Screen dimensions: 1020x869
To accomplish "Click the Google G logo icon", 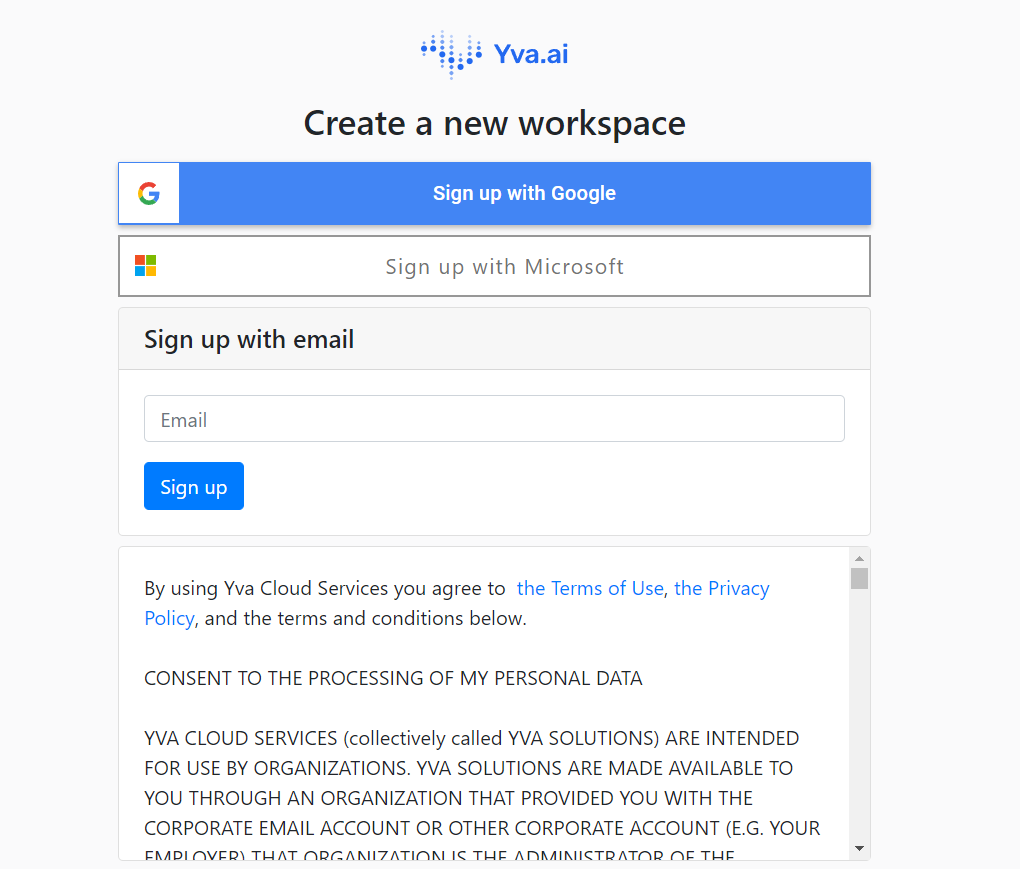I will 149,193.
